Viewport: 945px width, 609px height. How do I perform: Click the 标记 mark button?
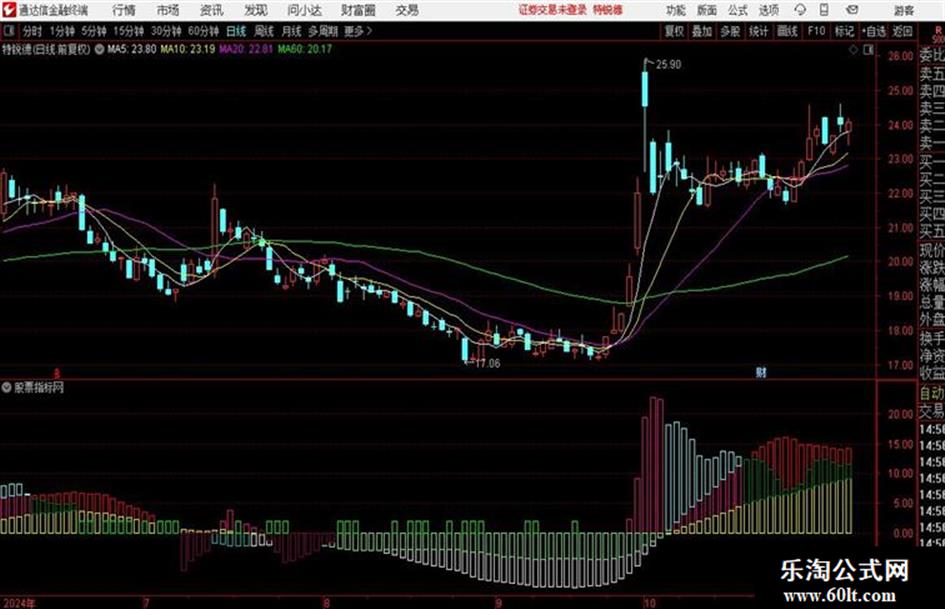click(x=844, y=31)
